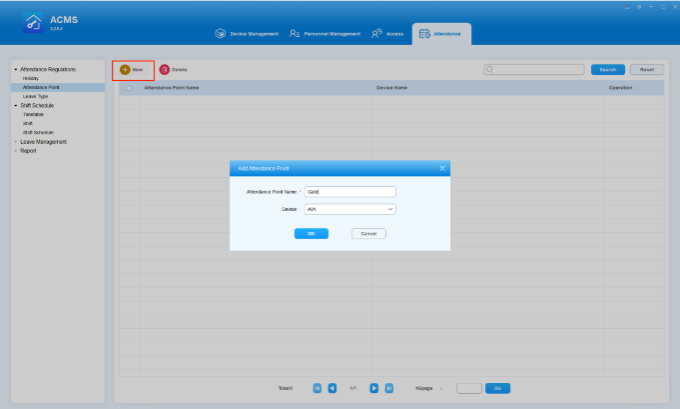This screenshot has height=409, width=680.
Task: Jump to the last page of results
Action: [389, 388]
